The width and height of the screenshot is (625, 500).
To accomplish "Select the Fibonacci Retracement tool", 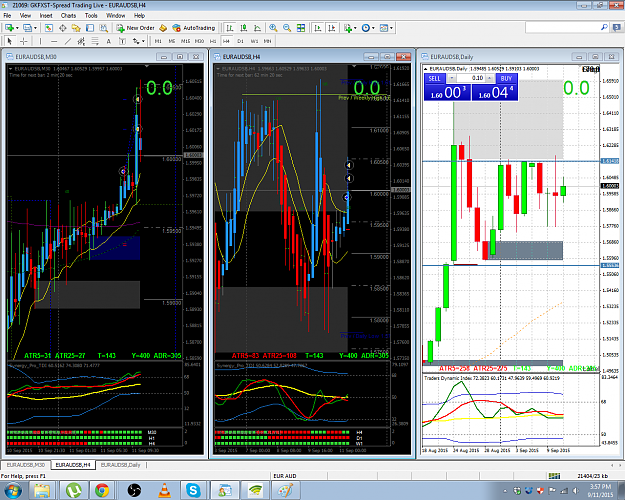I will point(95,41).
